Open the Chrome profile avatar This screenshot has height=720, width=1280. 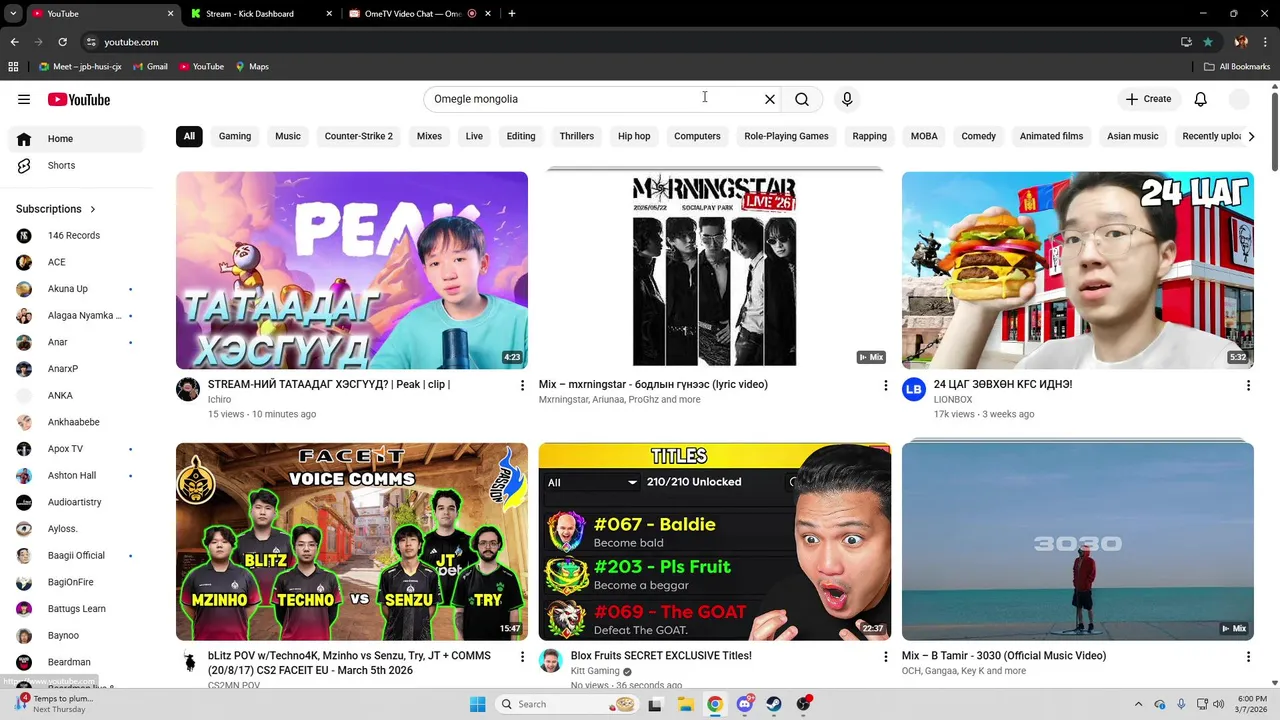[x=1241, y=42]
